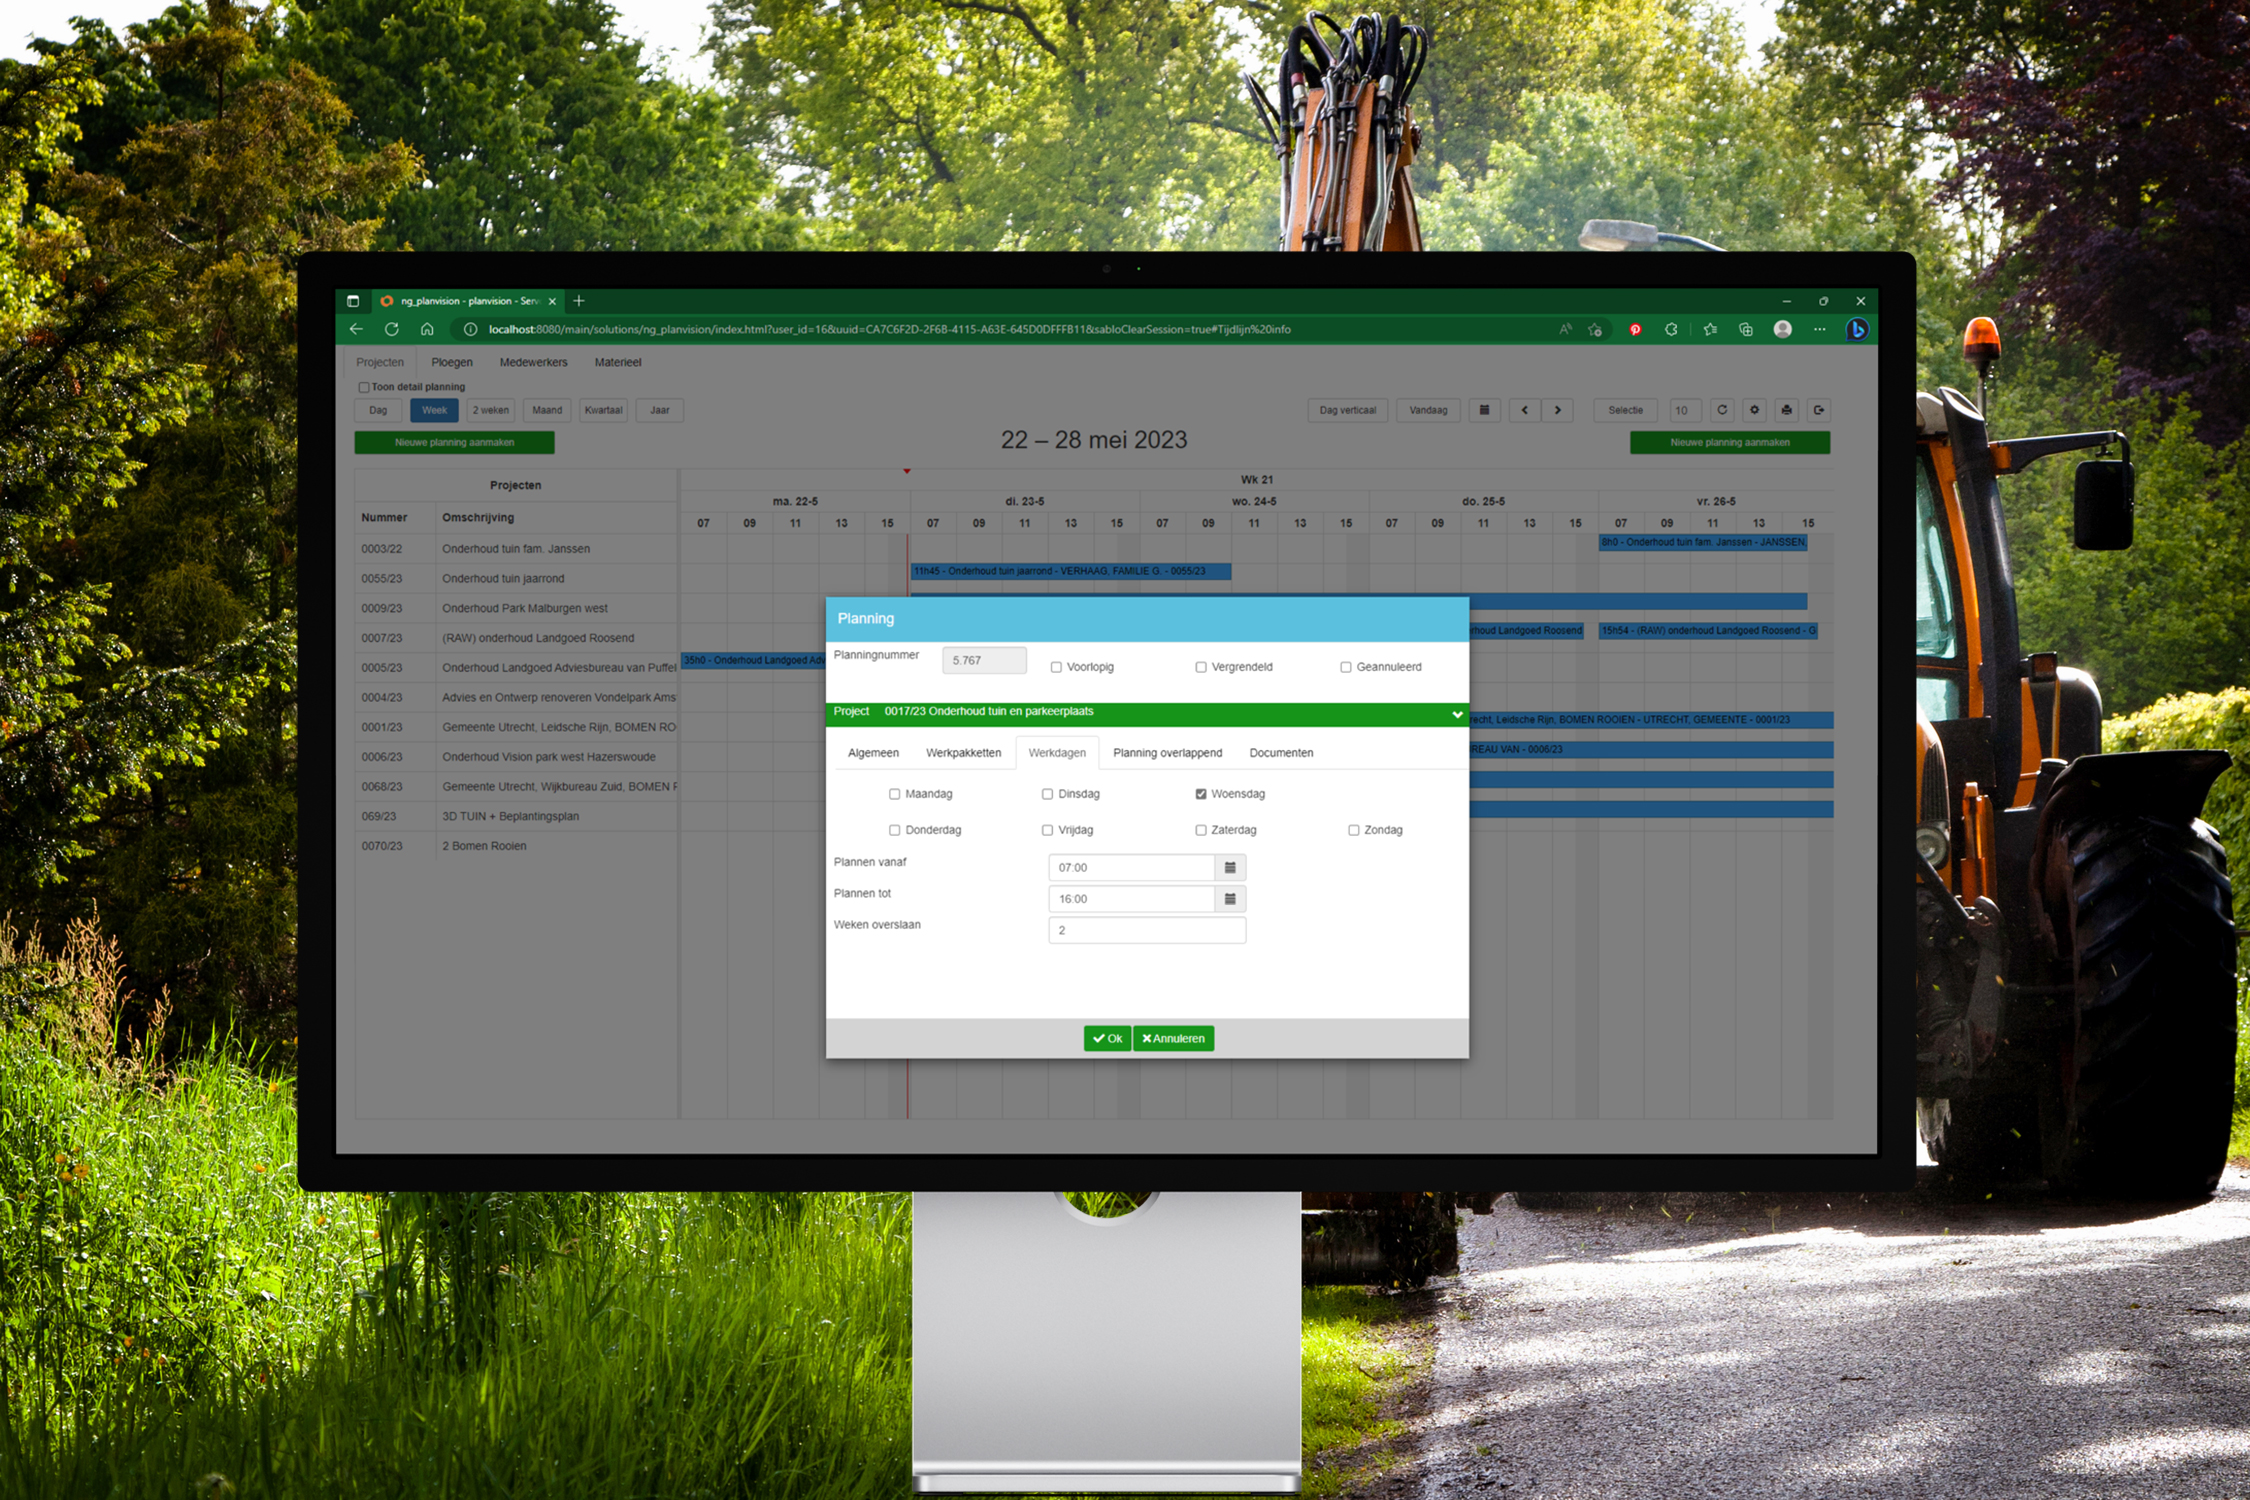The width and height of the screenshot is (2250, 1500).
Task: Switch to the Werkpakketten tab
Action: click(x=963, y=753)
